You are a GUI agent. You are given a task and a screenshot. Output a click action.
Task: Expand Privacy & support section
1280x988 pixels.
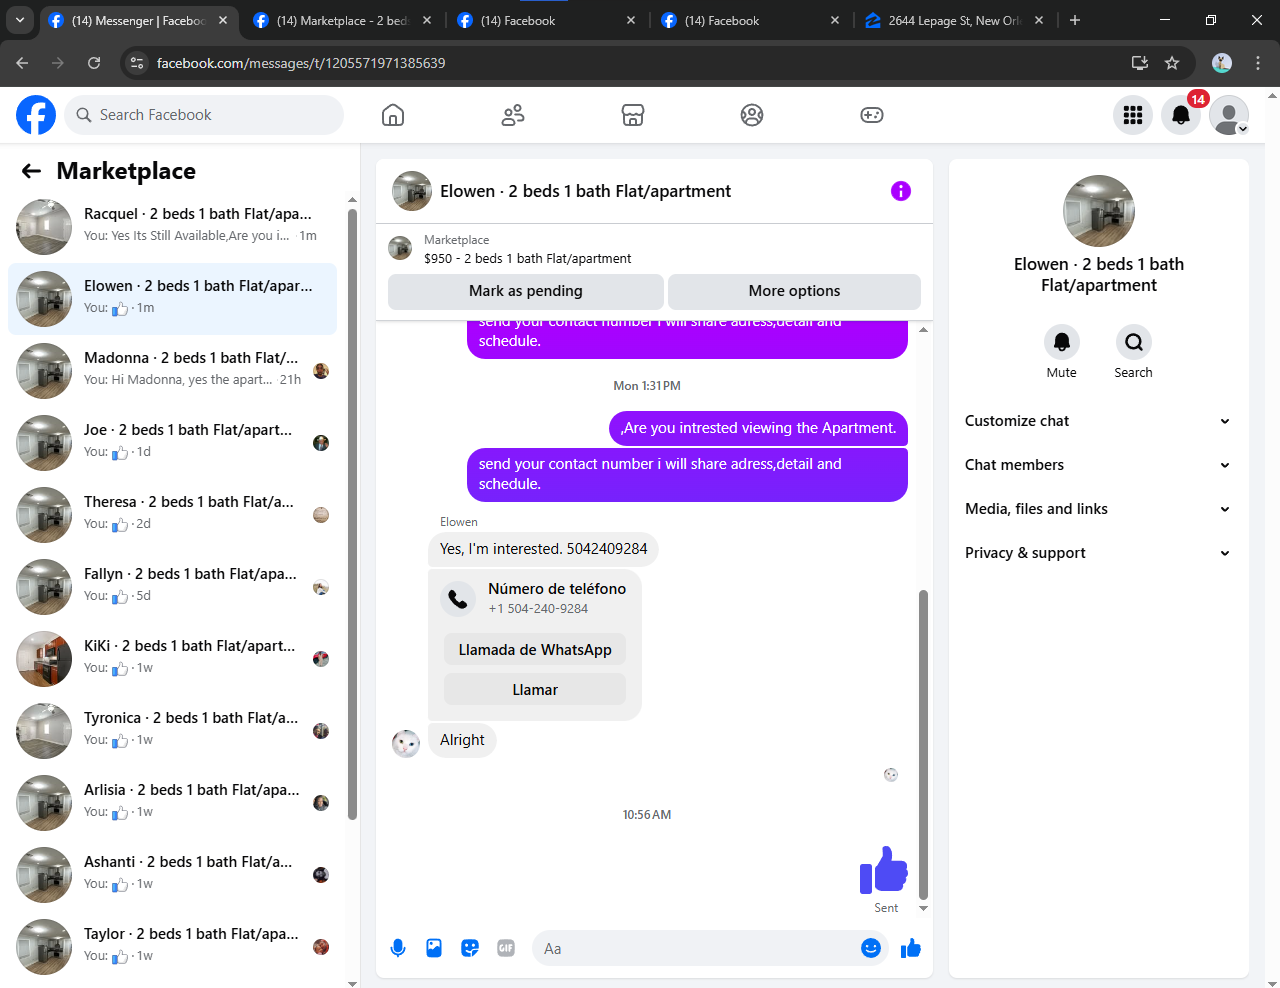[1098, 553]
